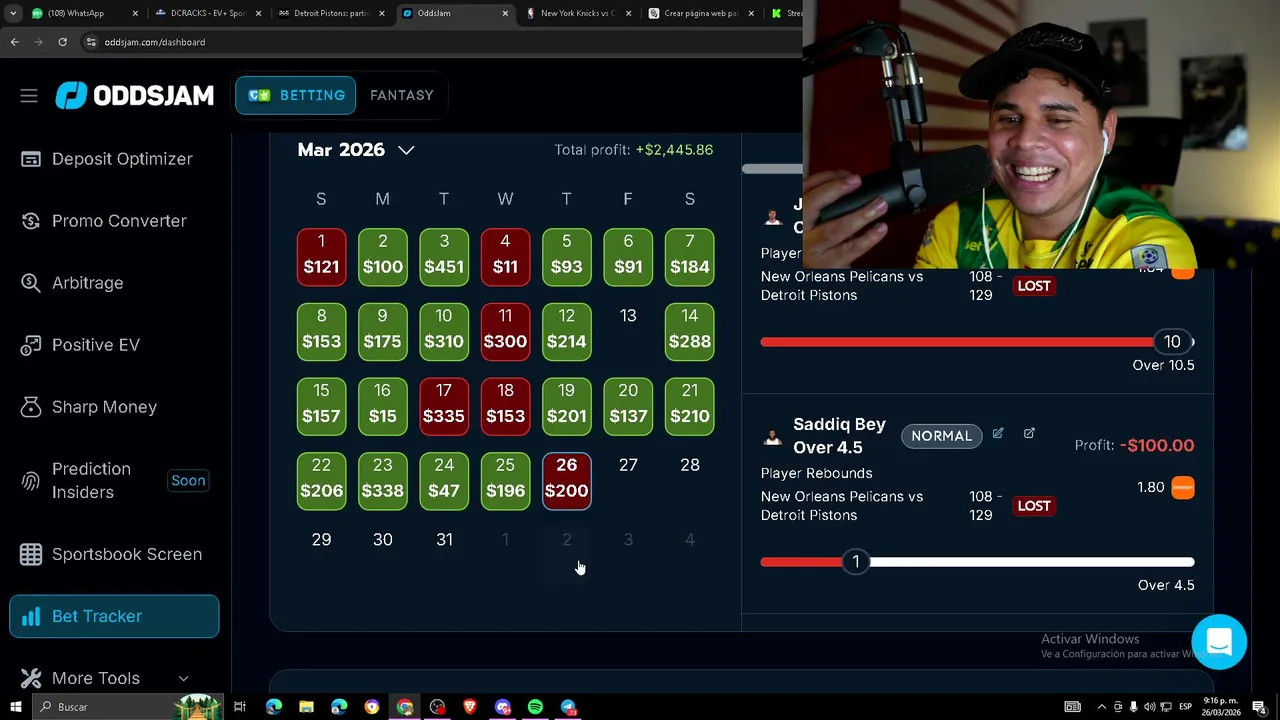Open the chat support bubble
Viewport: 1280px width, 720px height.
(1219, 642)
